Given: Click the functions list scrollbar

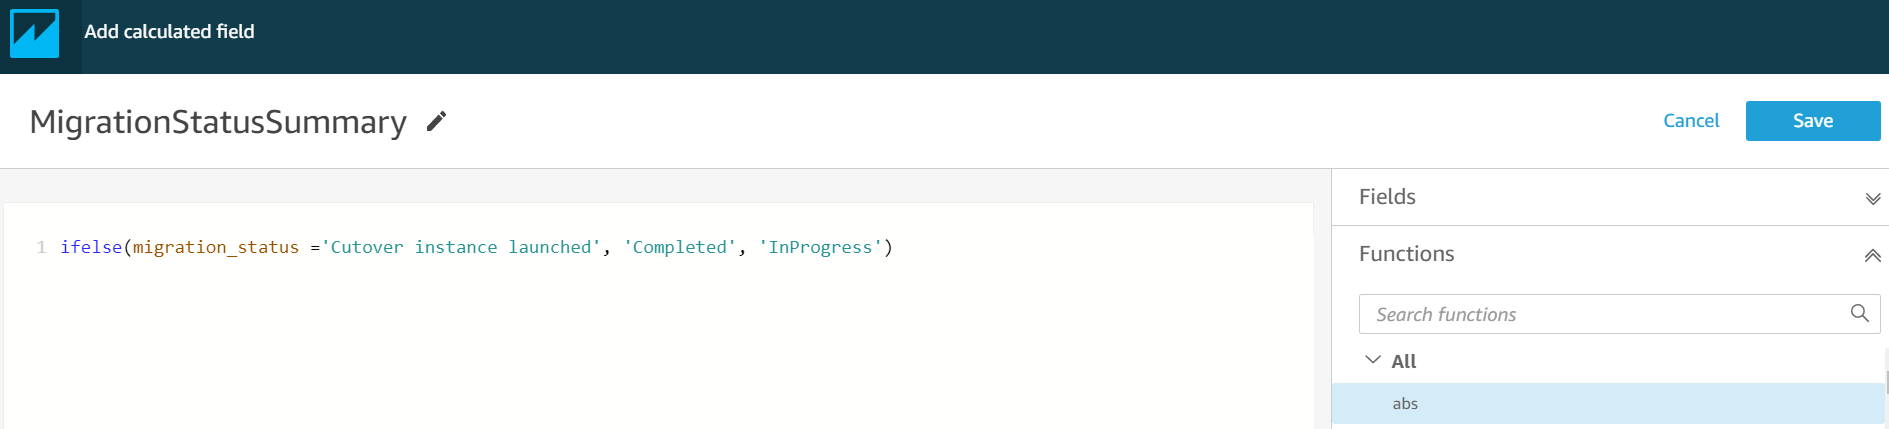Looking at the screenshot, I should coord(1886,382).
